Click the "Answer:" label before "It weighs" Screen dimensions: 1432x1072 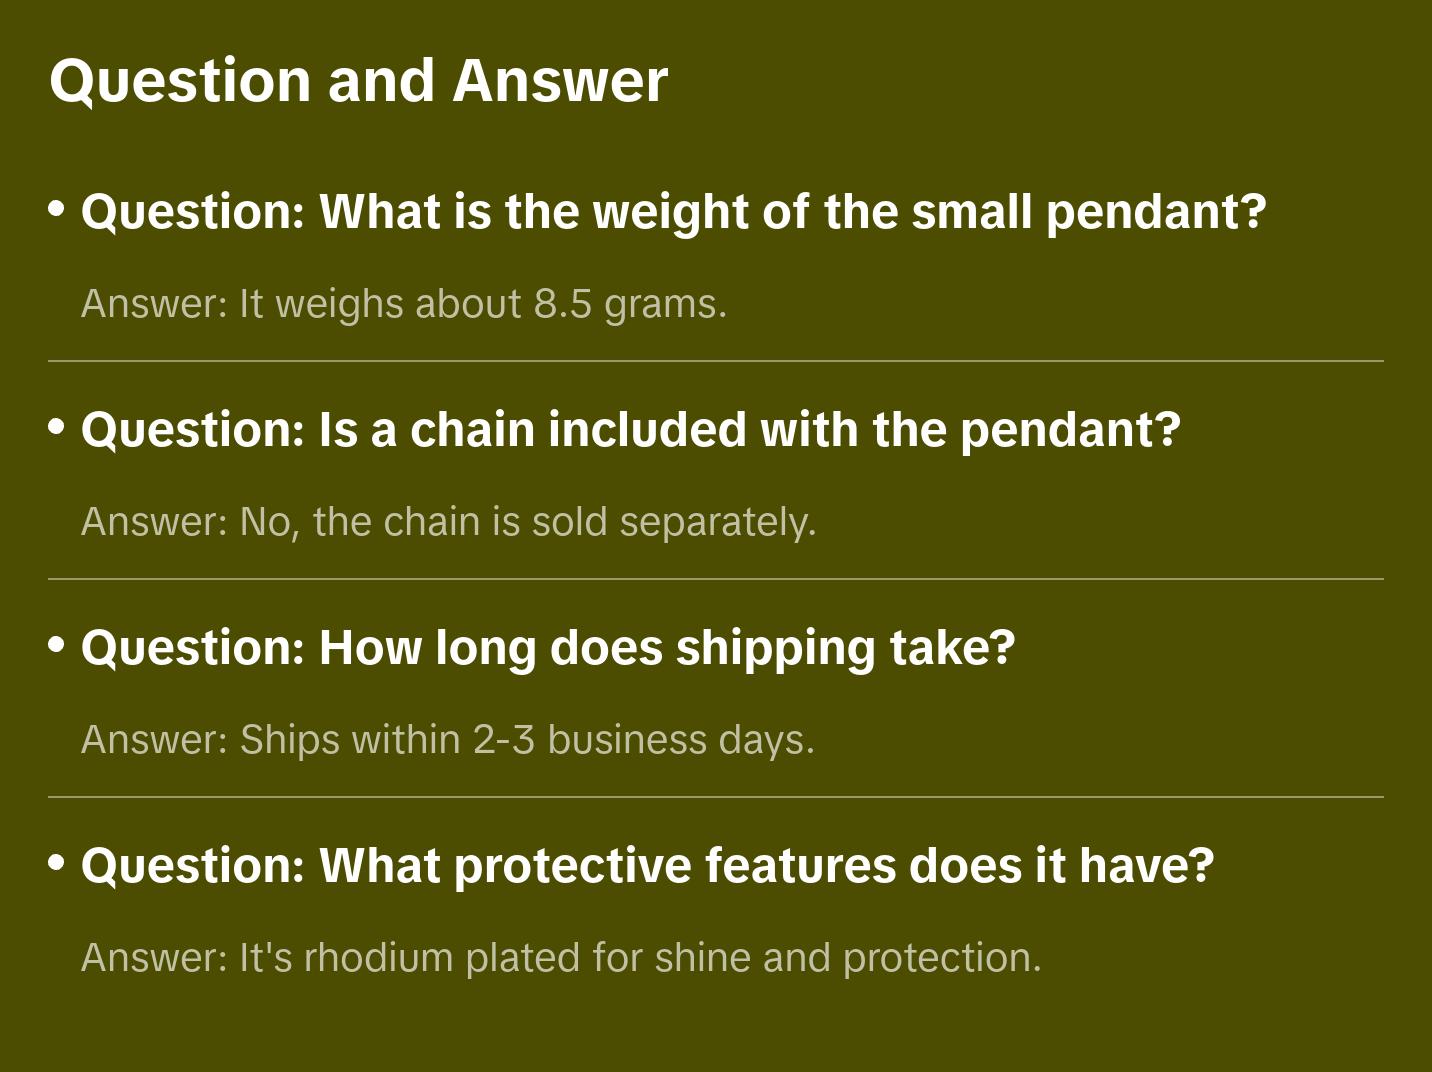pos(155,304)
